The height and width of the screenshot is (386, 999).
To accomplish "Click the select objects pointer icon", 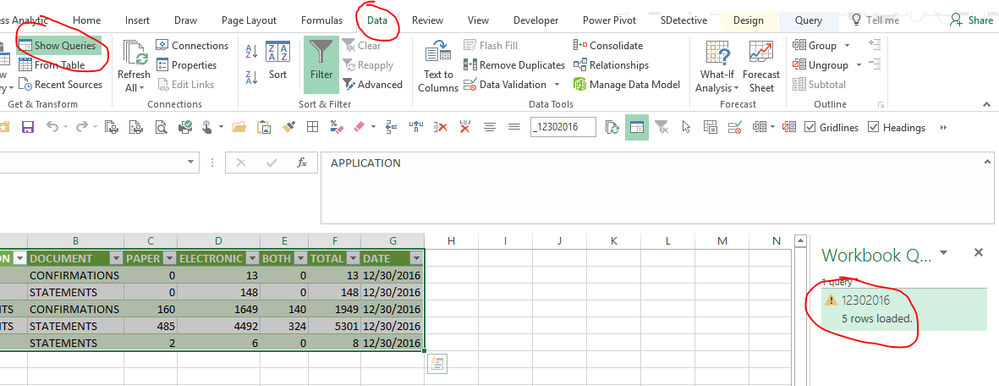I will click(686, 127).
